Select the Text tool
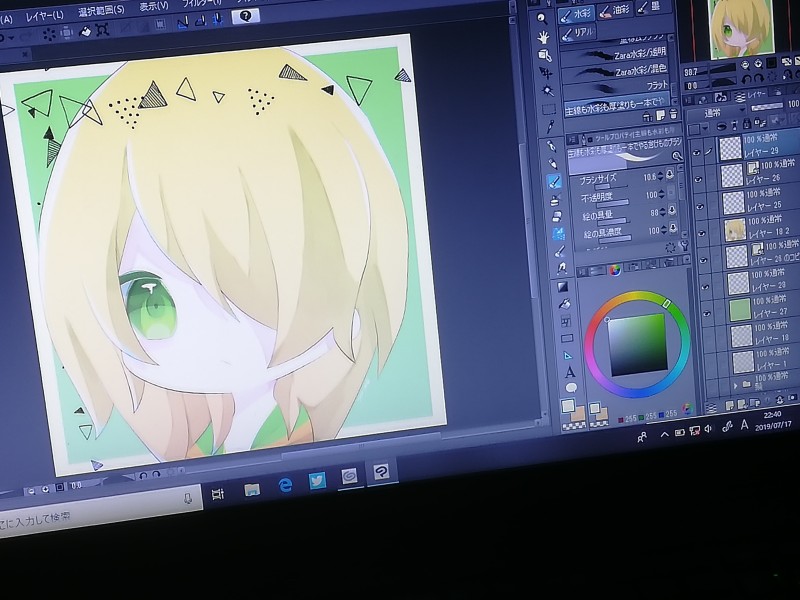The width and height of the screenshot is (800, 600). [570, 372]
